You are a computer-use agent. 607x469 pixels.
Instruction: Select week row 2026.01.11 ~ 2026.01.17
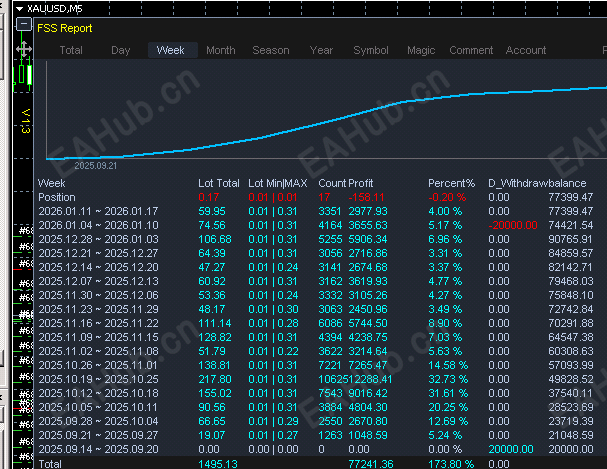[98, 211]
